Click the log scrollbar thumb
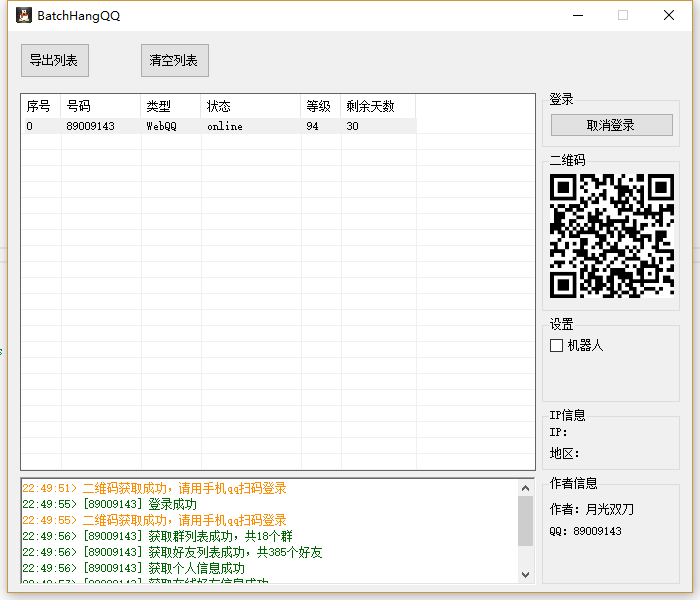700x600 pixels. point(525,521)
